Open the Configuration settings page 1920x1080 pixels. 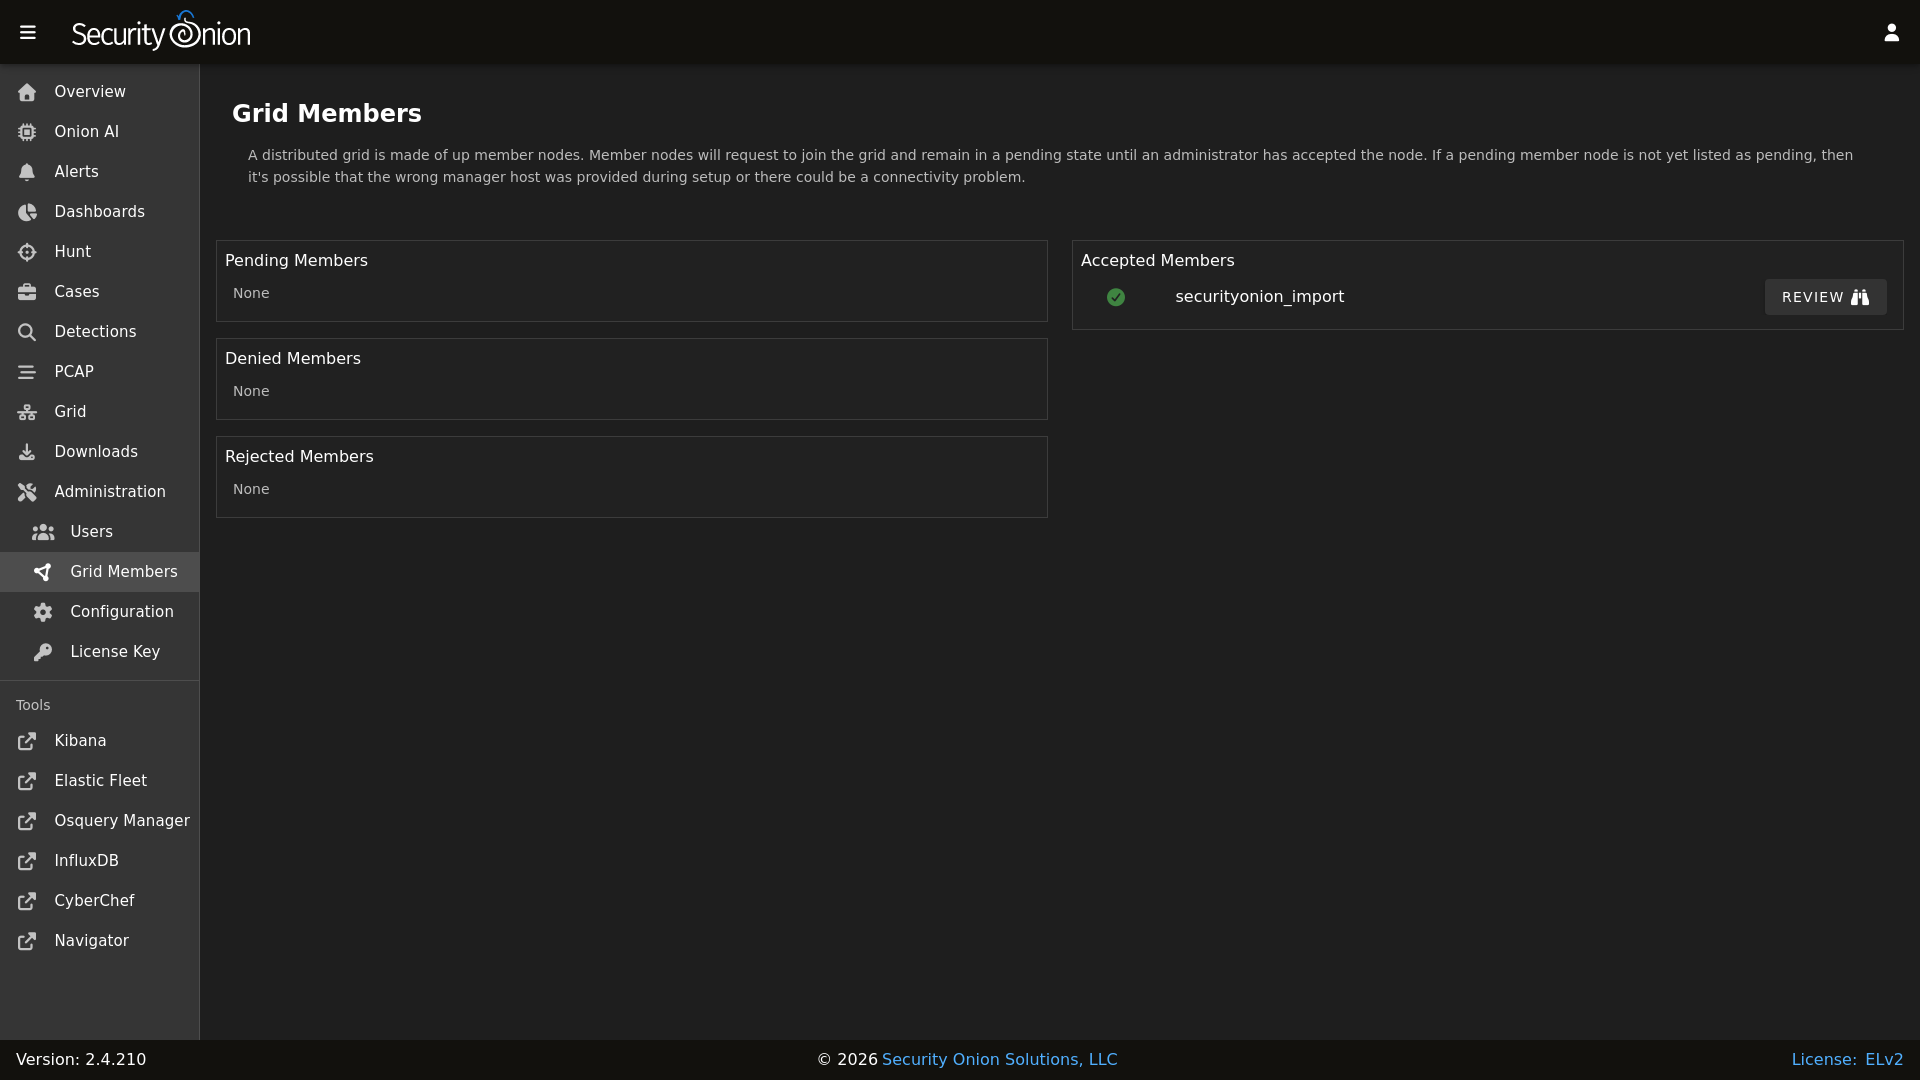[121, 612]
